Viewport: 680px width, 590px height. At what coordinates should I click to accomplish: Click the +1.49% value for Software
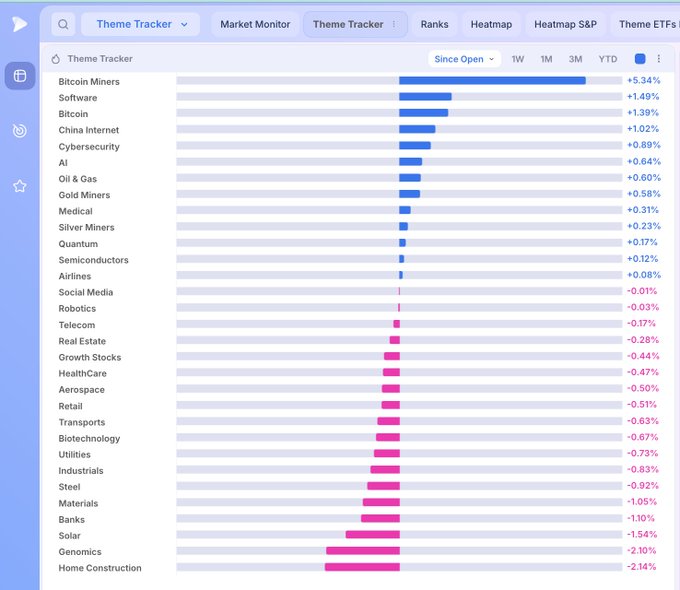pos(643,96)
